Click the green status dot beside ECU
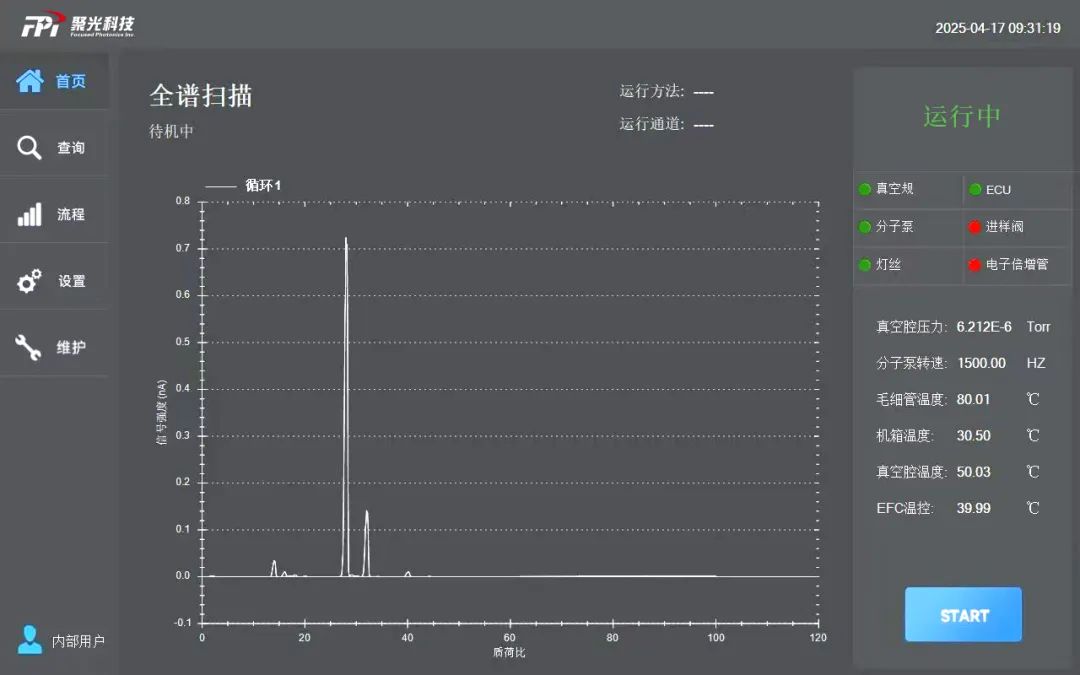The width and height of the screenshot is (1080, 675). tap(975, 189)
